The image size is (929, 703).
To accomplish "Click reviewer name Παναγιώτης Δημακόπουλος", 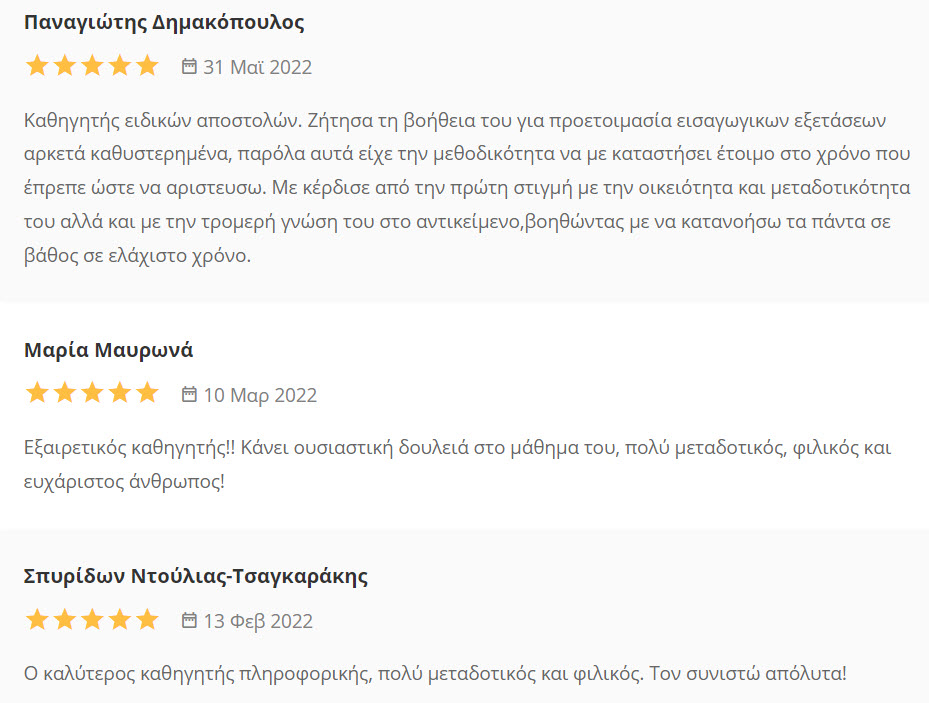I will (x=164, y=23).
